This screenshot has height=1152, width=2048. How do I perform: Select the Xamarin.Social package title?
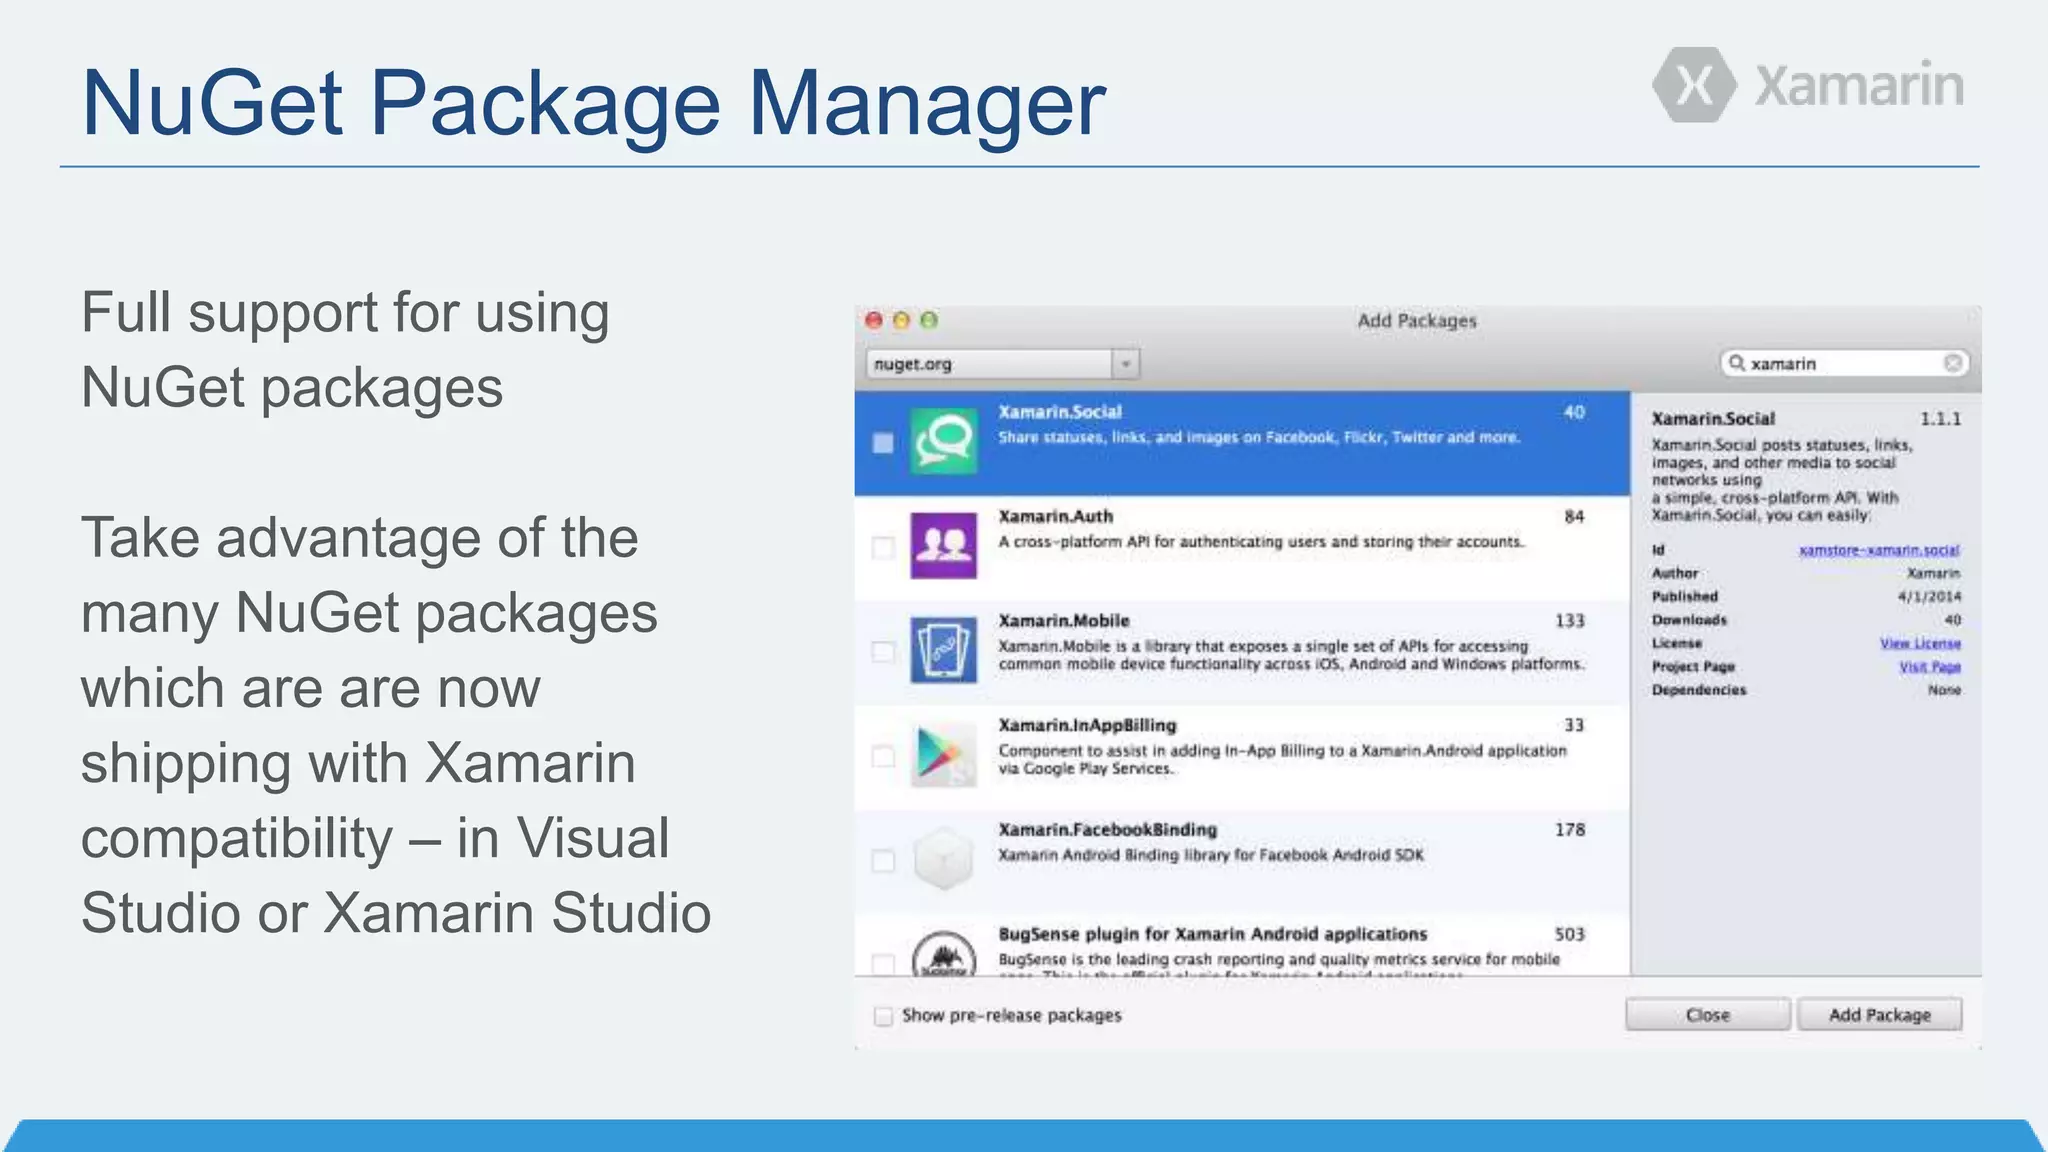pyautogui.click(x=1060, y=412)
